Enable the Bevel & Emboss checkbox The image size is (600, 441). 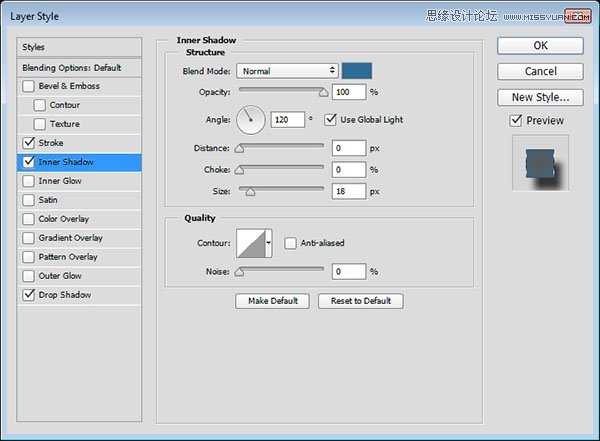pos(28,86)
